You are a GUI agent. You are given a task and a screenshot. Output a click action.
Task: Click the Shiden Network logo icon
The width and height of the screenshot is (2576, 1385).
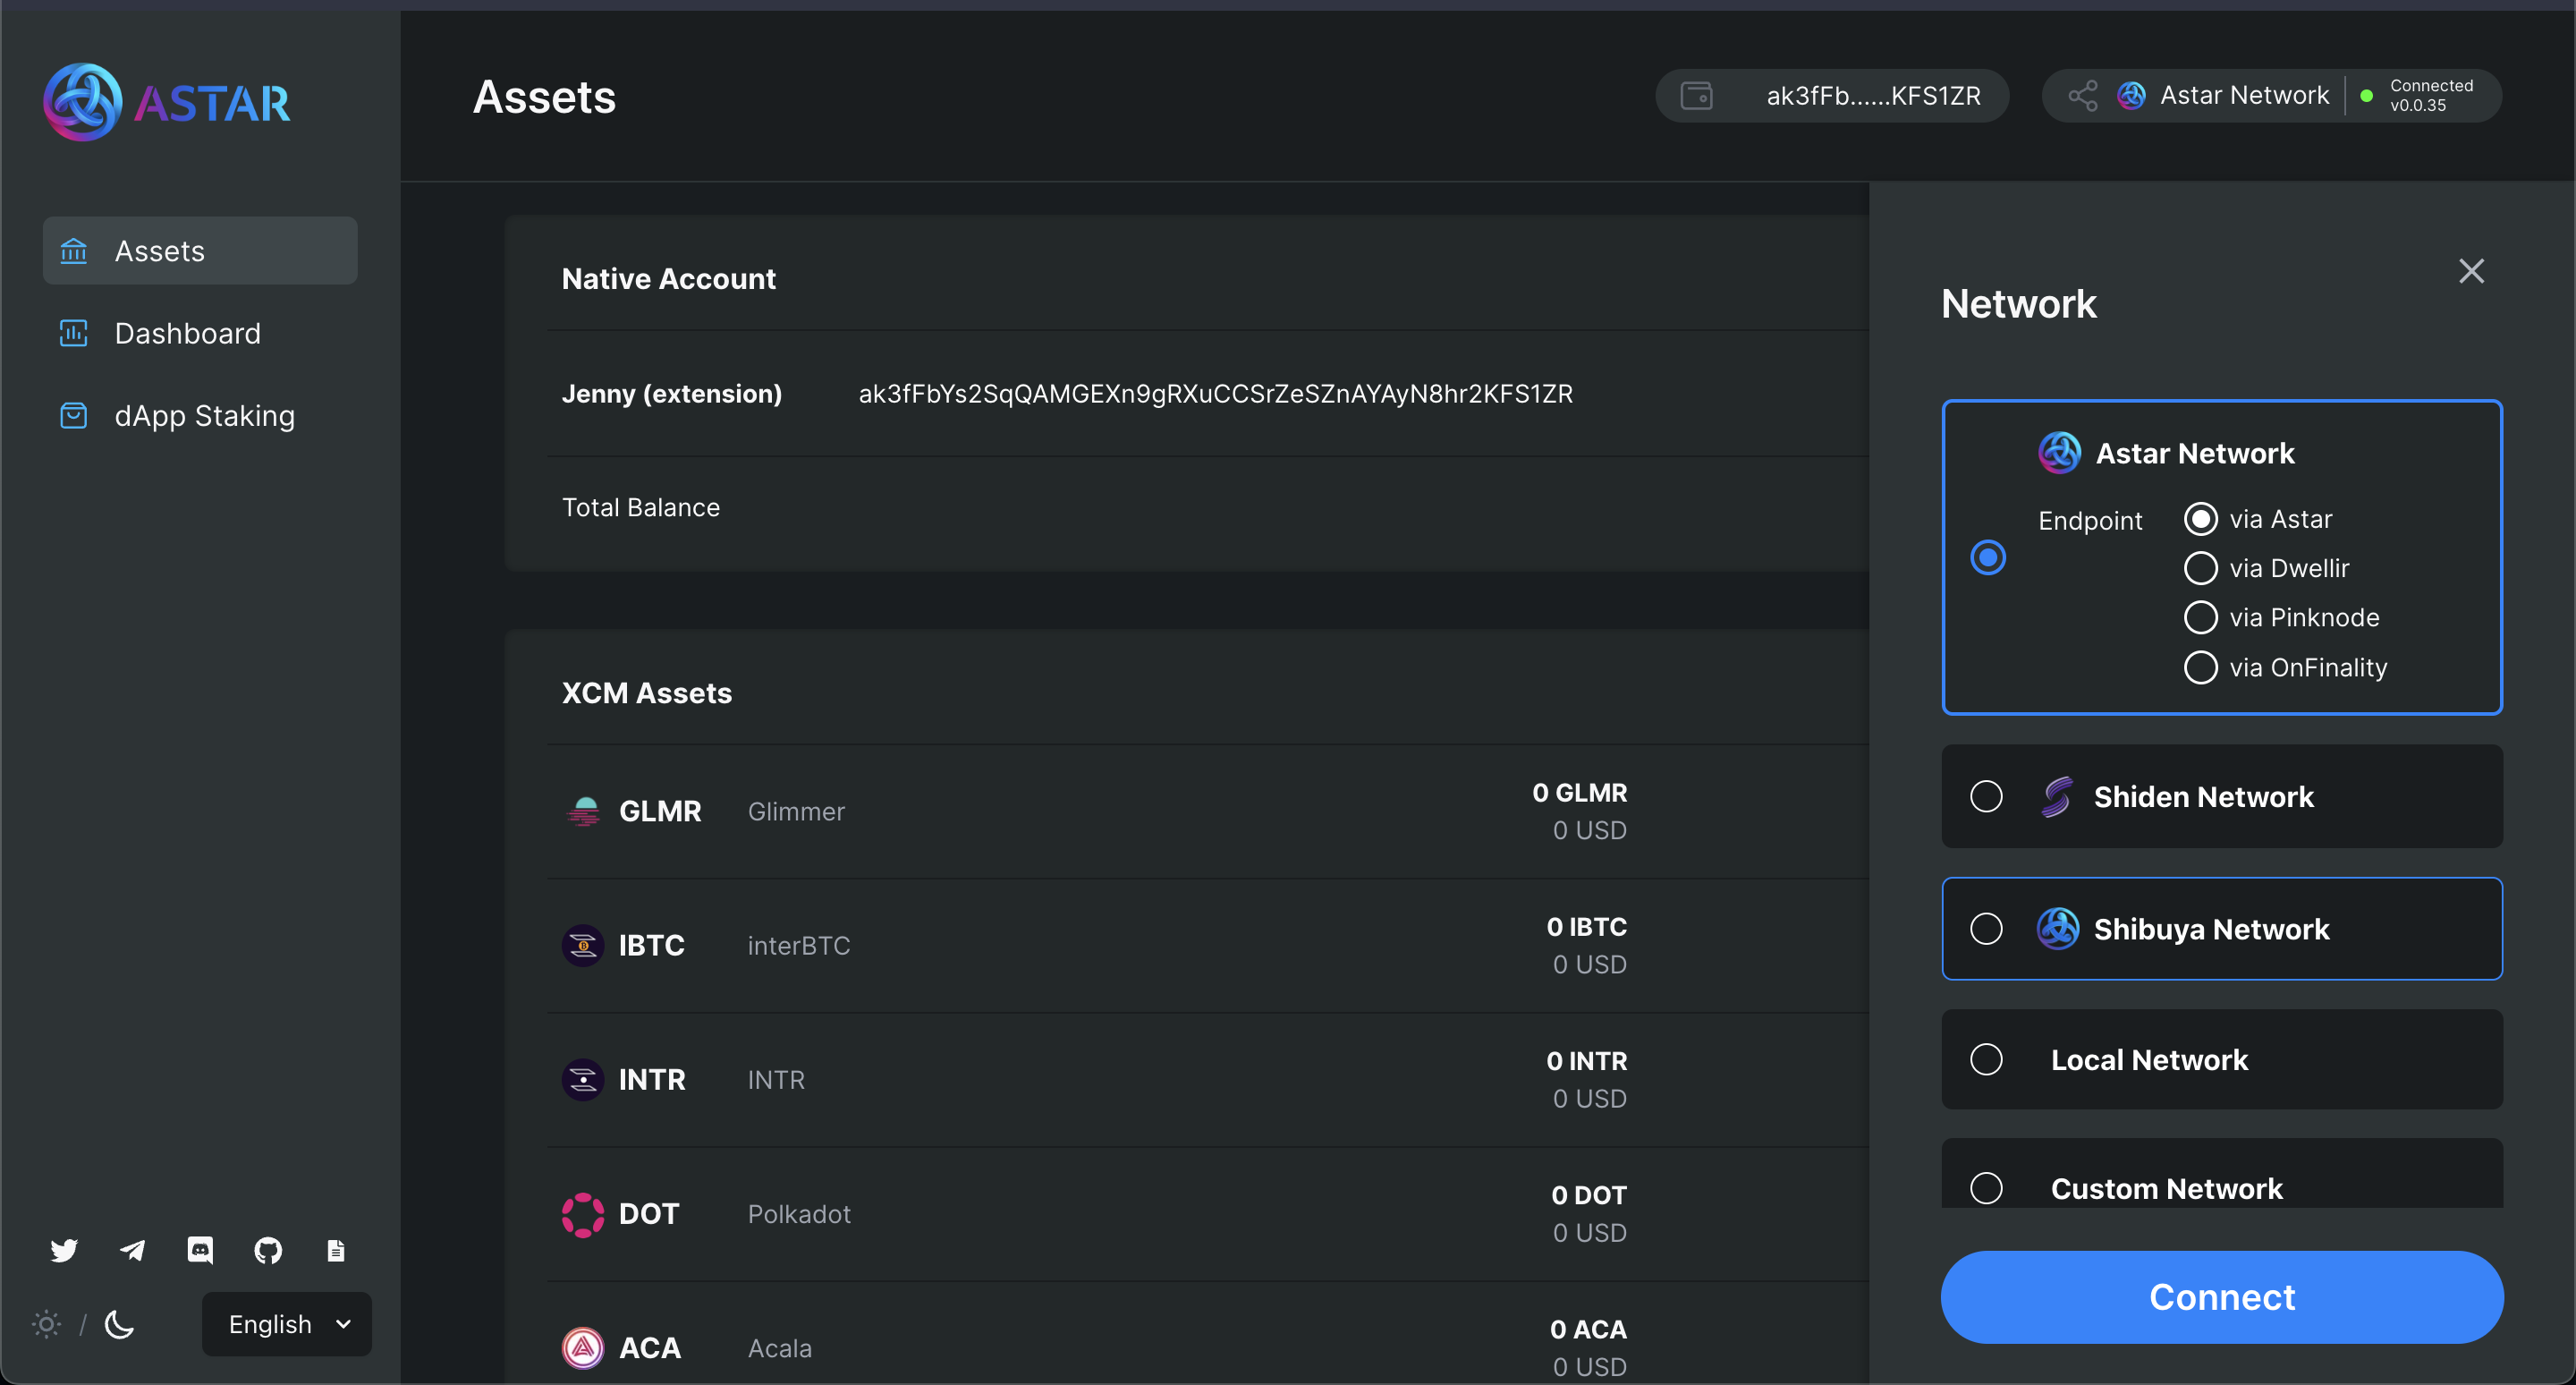click(2057, 796)
